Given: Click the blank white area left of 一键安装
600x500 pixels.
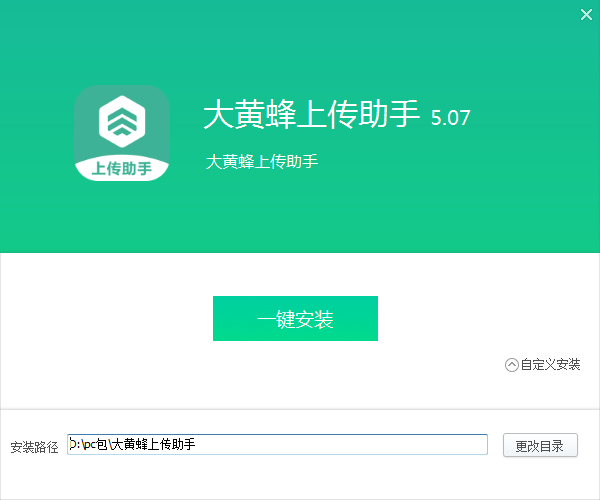Looking at the screenshot, I should (110, 319).
